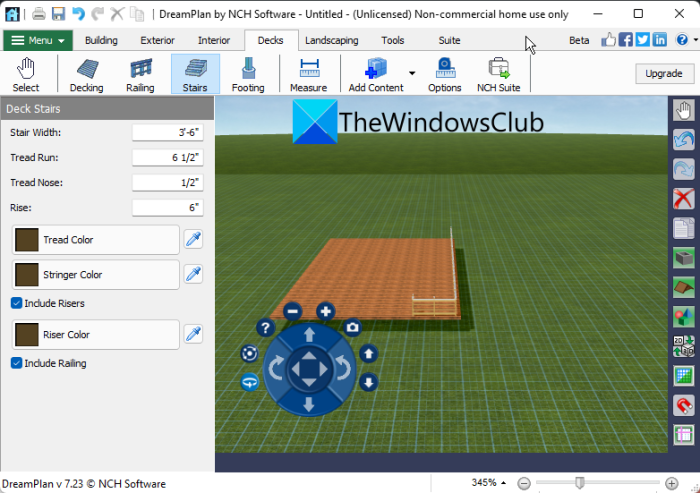Select the hand Select tool
The height and width of the screenshot is (493, 700).
tap(26, 74)
